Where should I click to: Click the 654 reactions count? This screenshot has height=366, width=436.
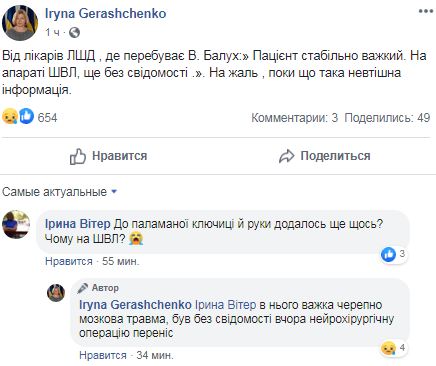click(x=47, y=118)
